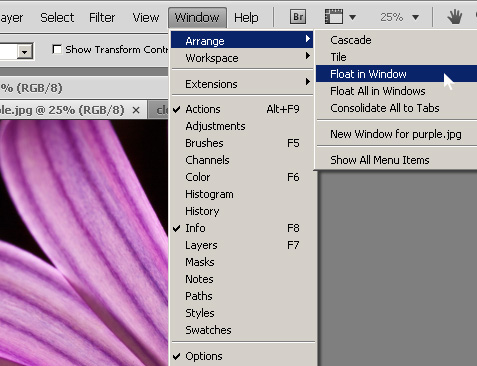Enable Show Transform Controls checkbox
Screen dimensions: 477x366
tap(57, 49)
